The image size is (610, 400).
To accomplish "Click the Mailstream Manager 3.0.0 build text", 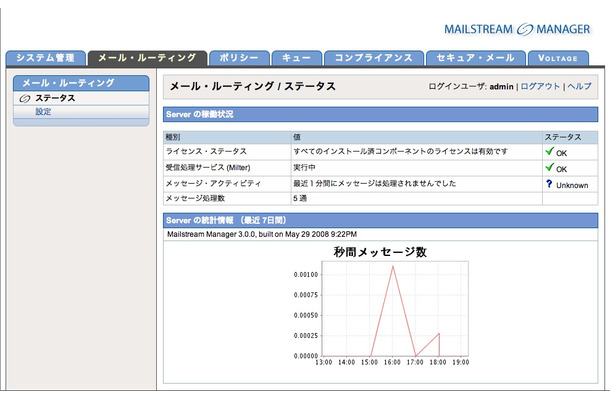I will coord(262,234).
